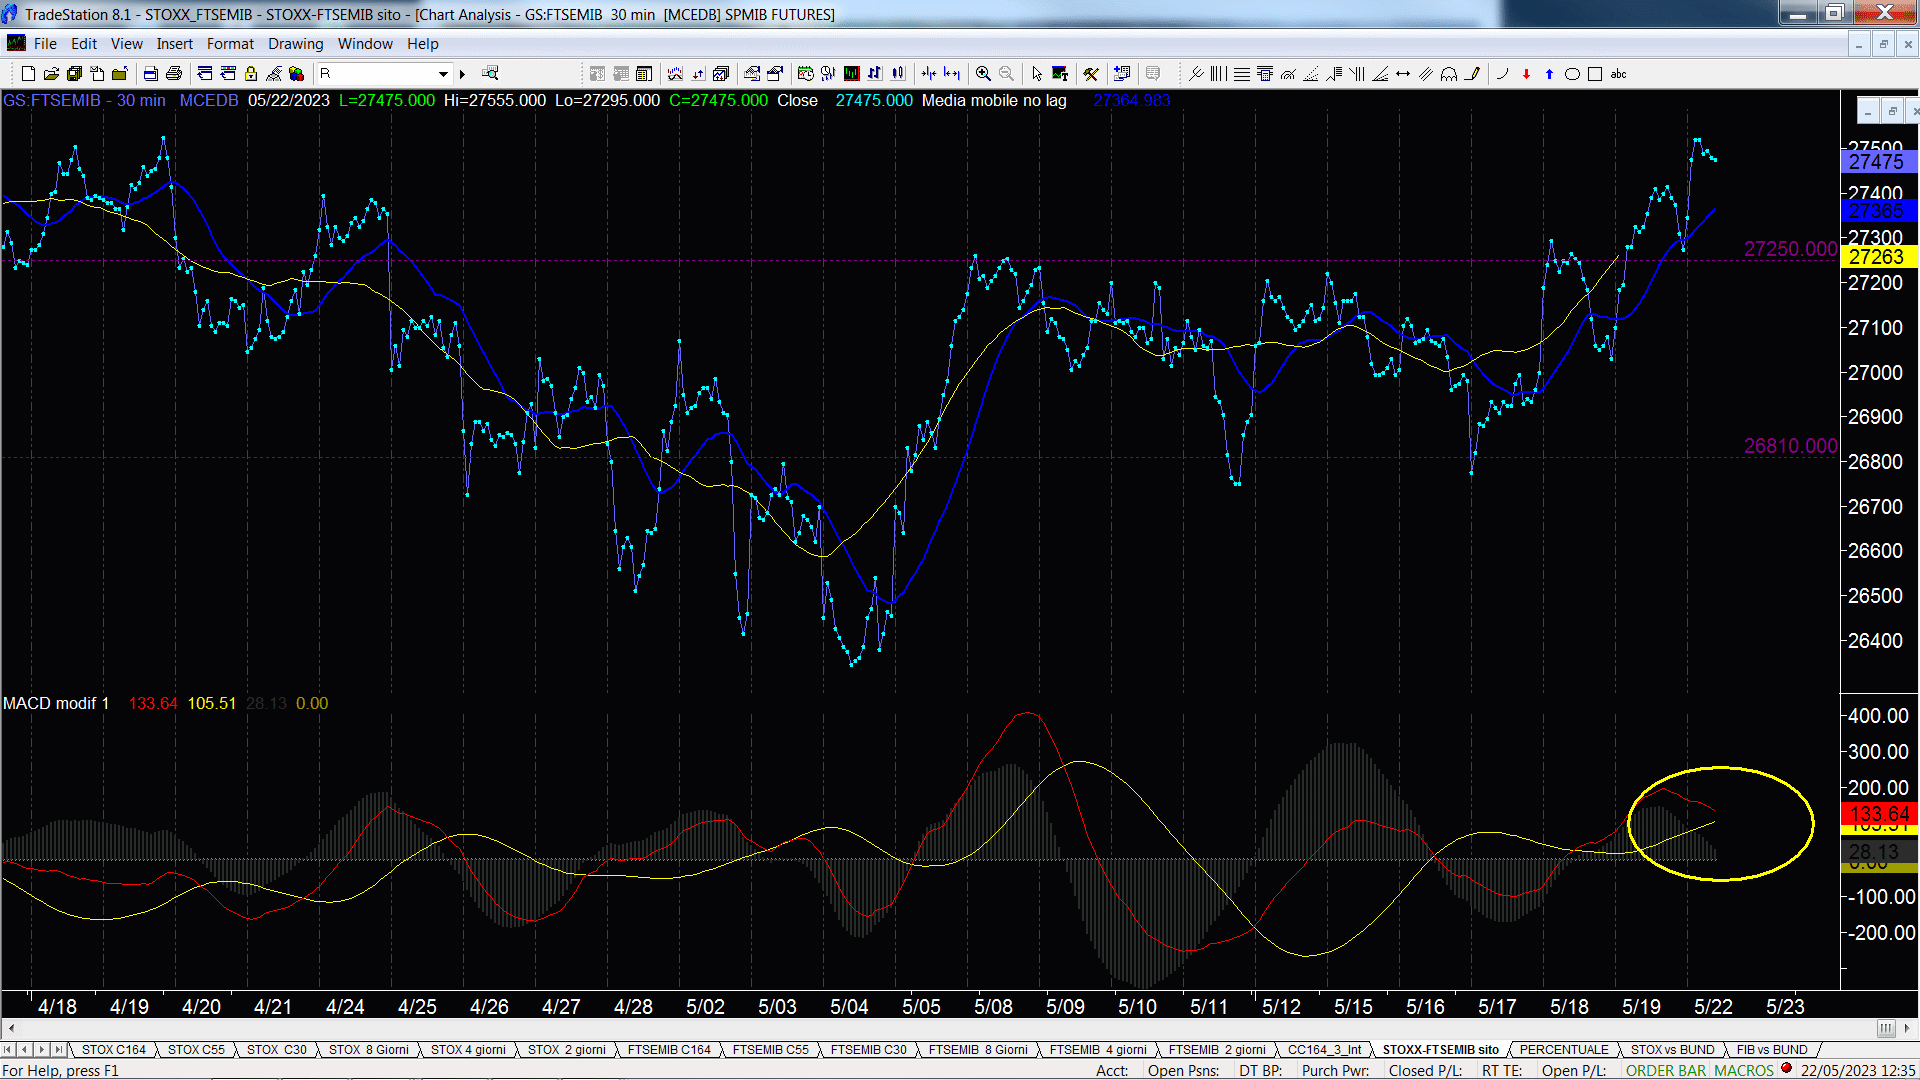The width and height of the screenshot is (1920, 1080).
Task: Select the parallel diagonal lines tool
Action: point(1426,74)
